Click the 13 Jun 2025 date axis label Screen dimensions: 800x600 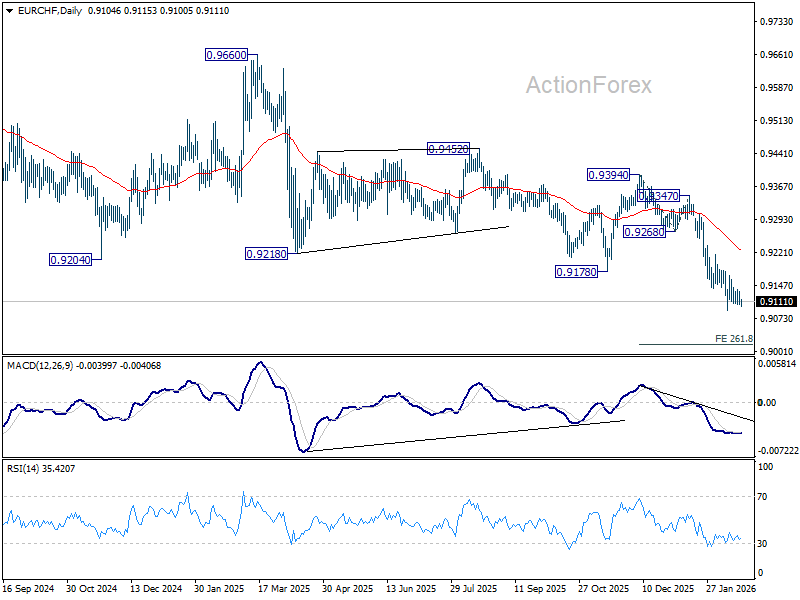pos(411,588)
